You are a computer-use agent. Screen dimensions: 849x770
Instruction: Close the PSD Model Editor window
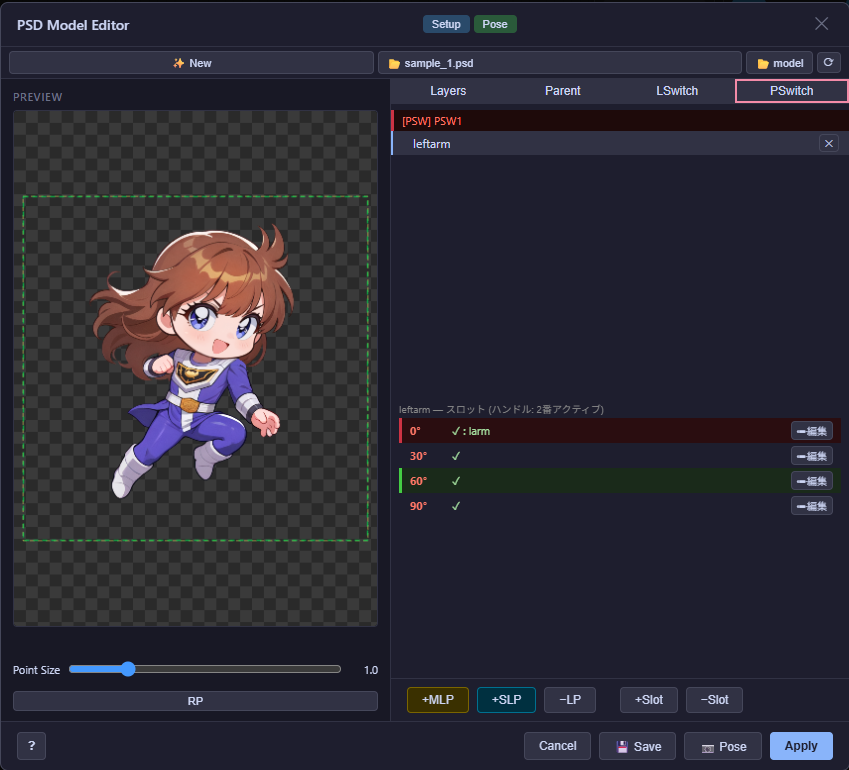(x=821, y=24)
